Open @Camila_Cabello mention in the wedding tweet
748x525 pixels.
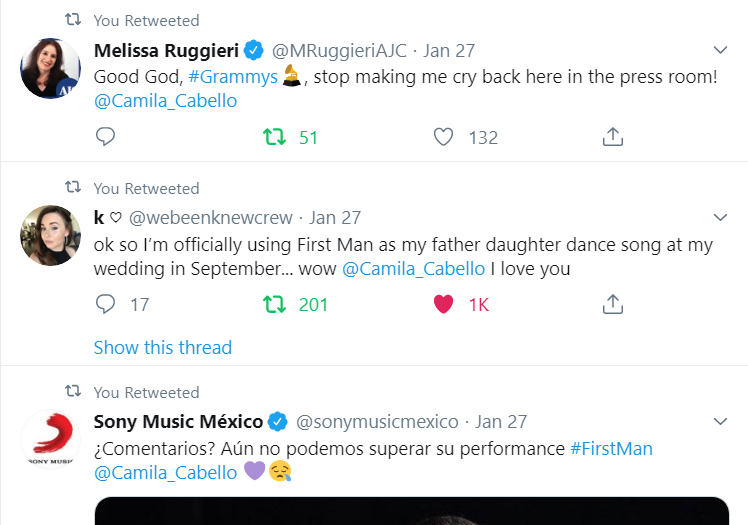click(414, 269)
